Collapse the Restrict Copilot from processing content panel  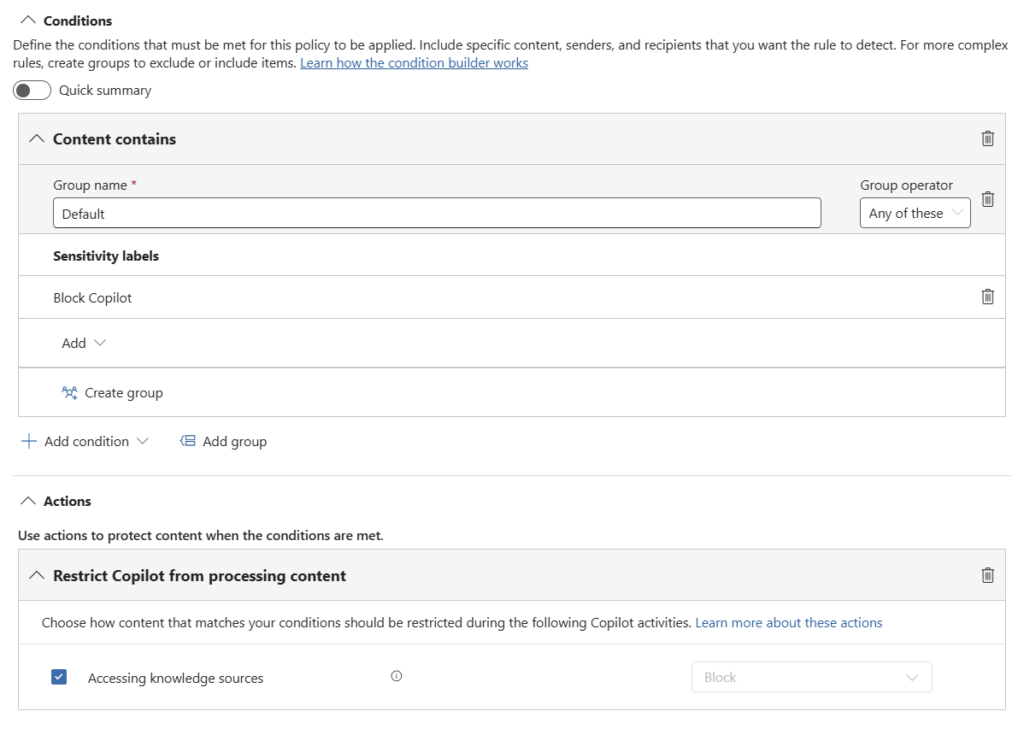click(37, 575)
